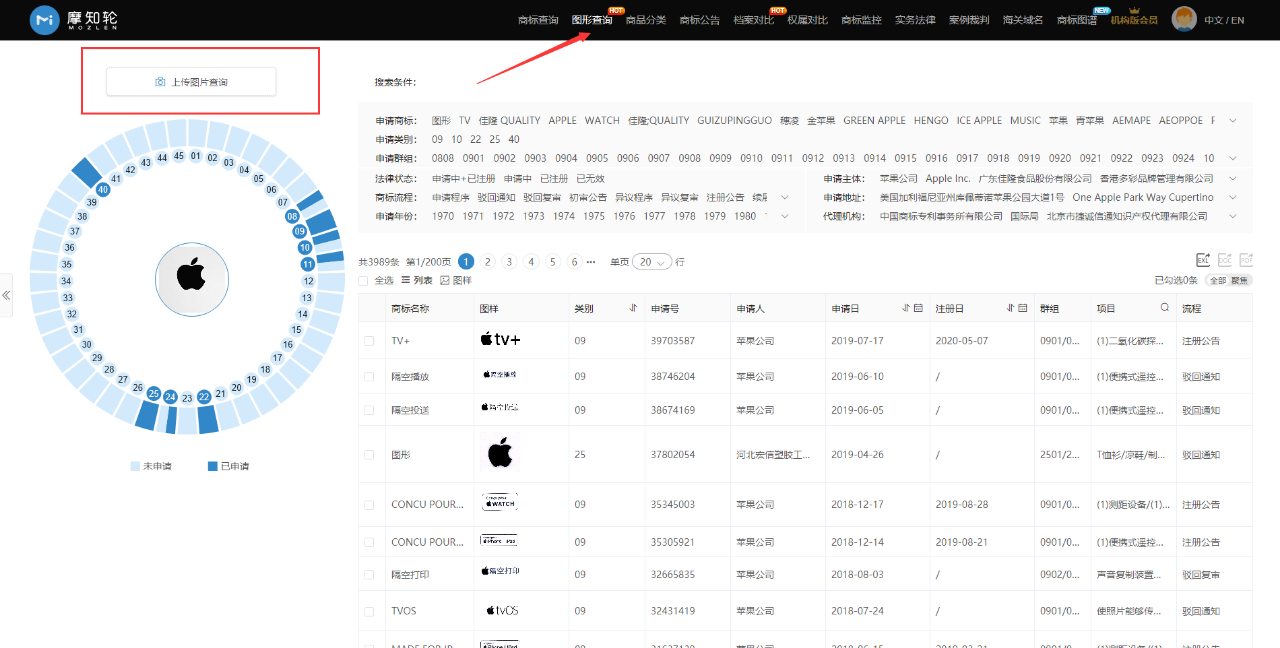Click the Apple logo in wheel center

click(192, 279)
